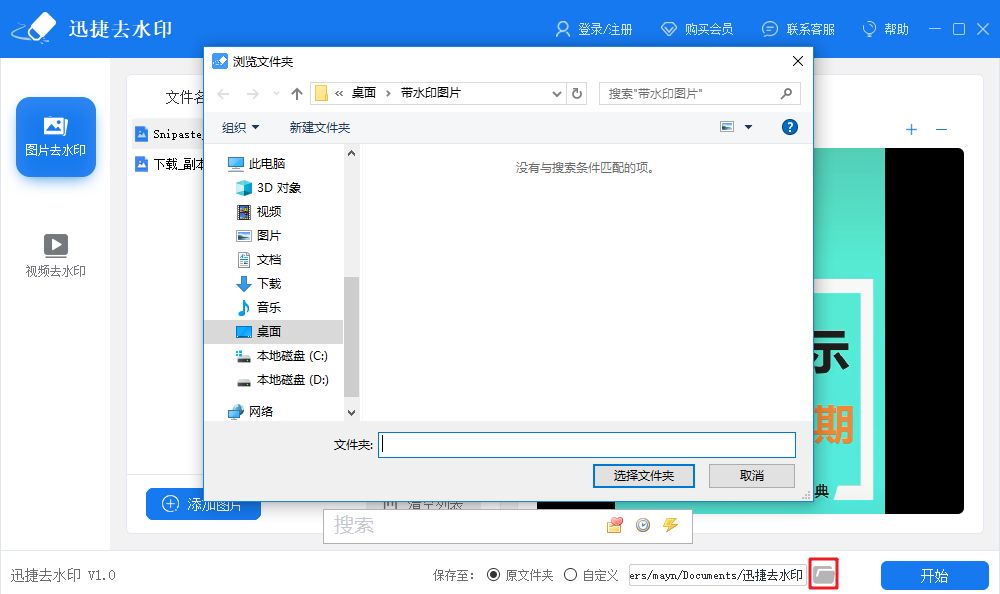Click 帮助 in the top bar
The image size is (1000, 594).
[x=885, y=29]
